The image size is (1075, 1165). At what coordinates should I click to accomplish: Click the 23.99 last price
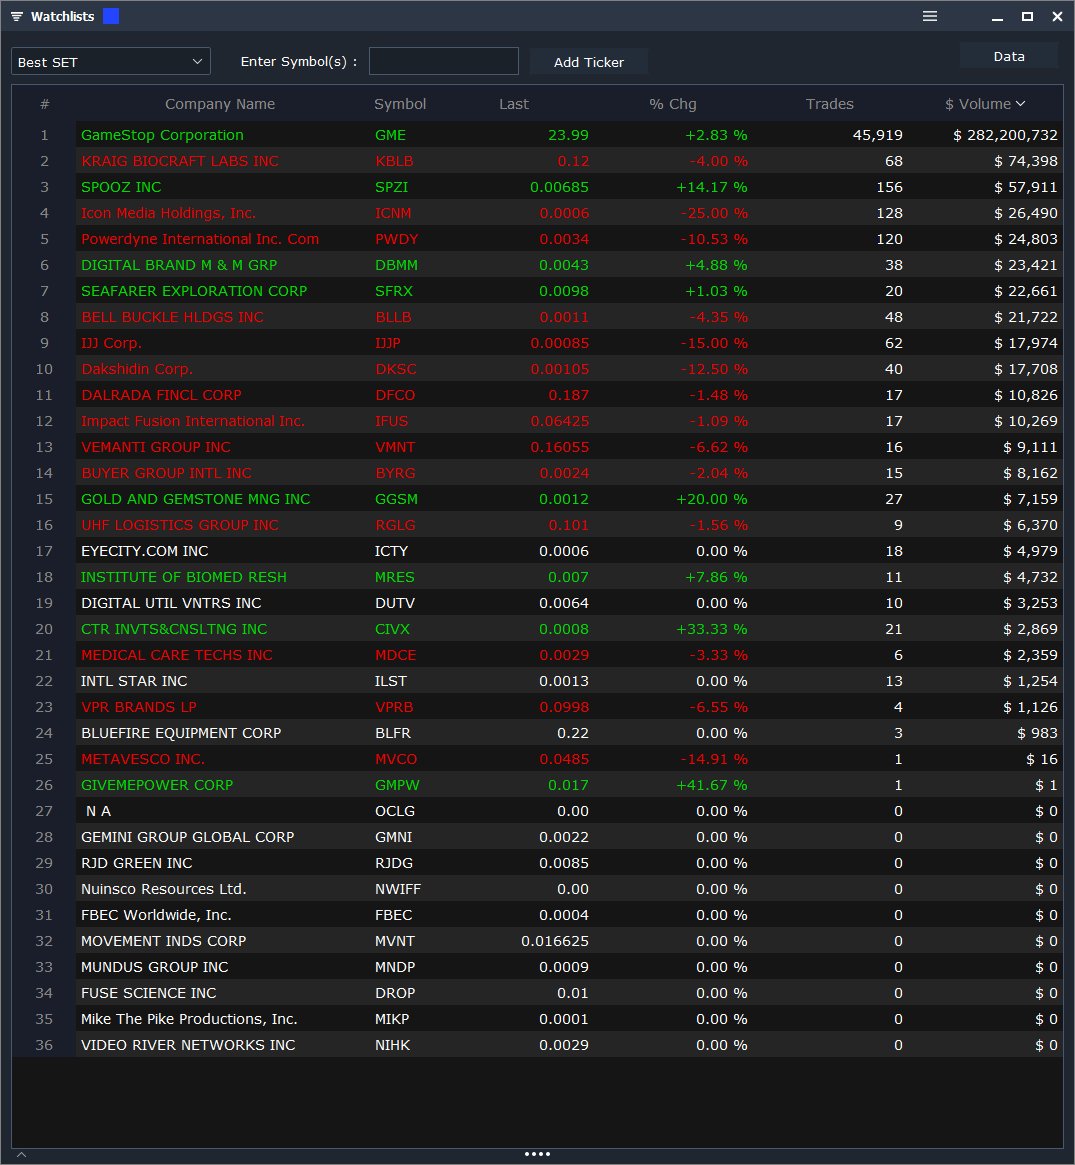click(568, 135)
